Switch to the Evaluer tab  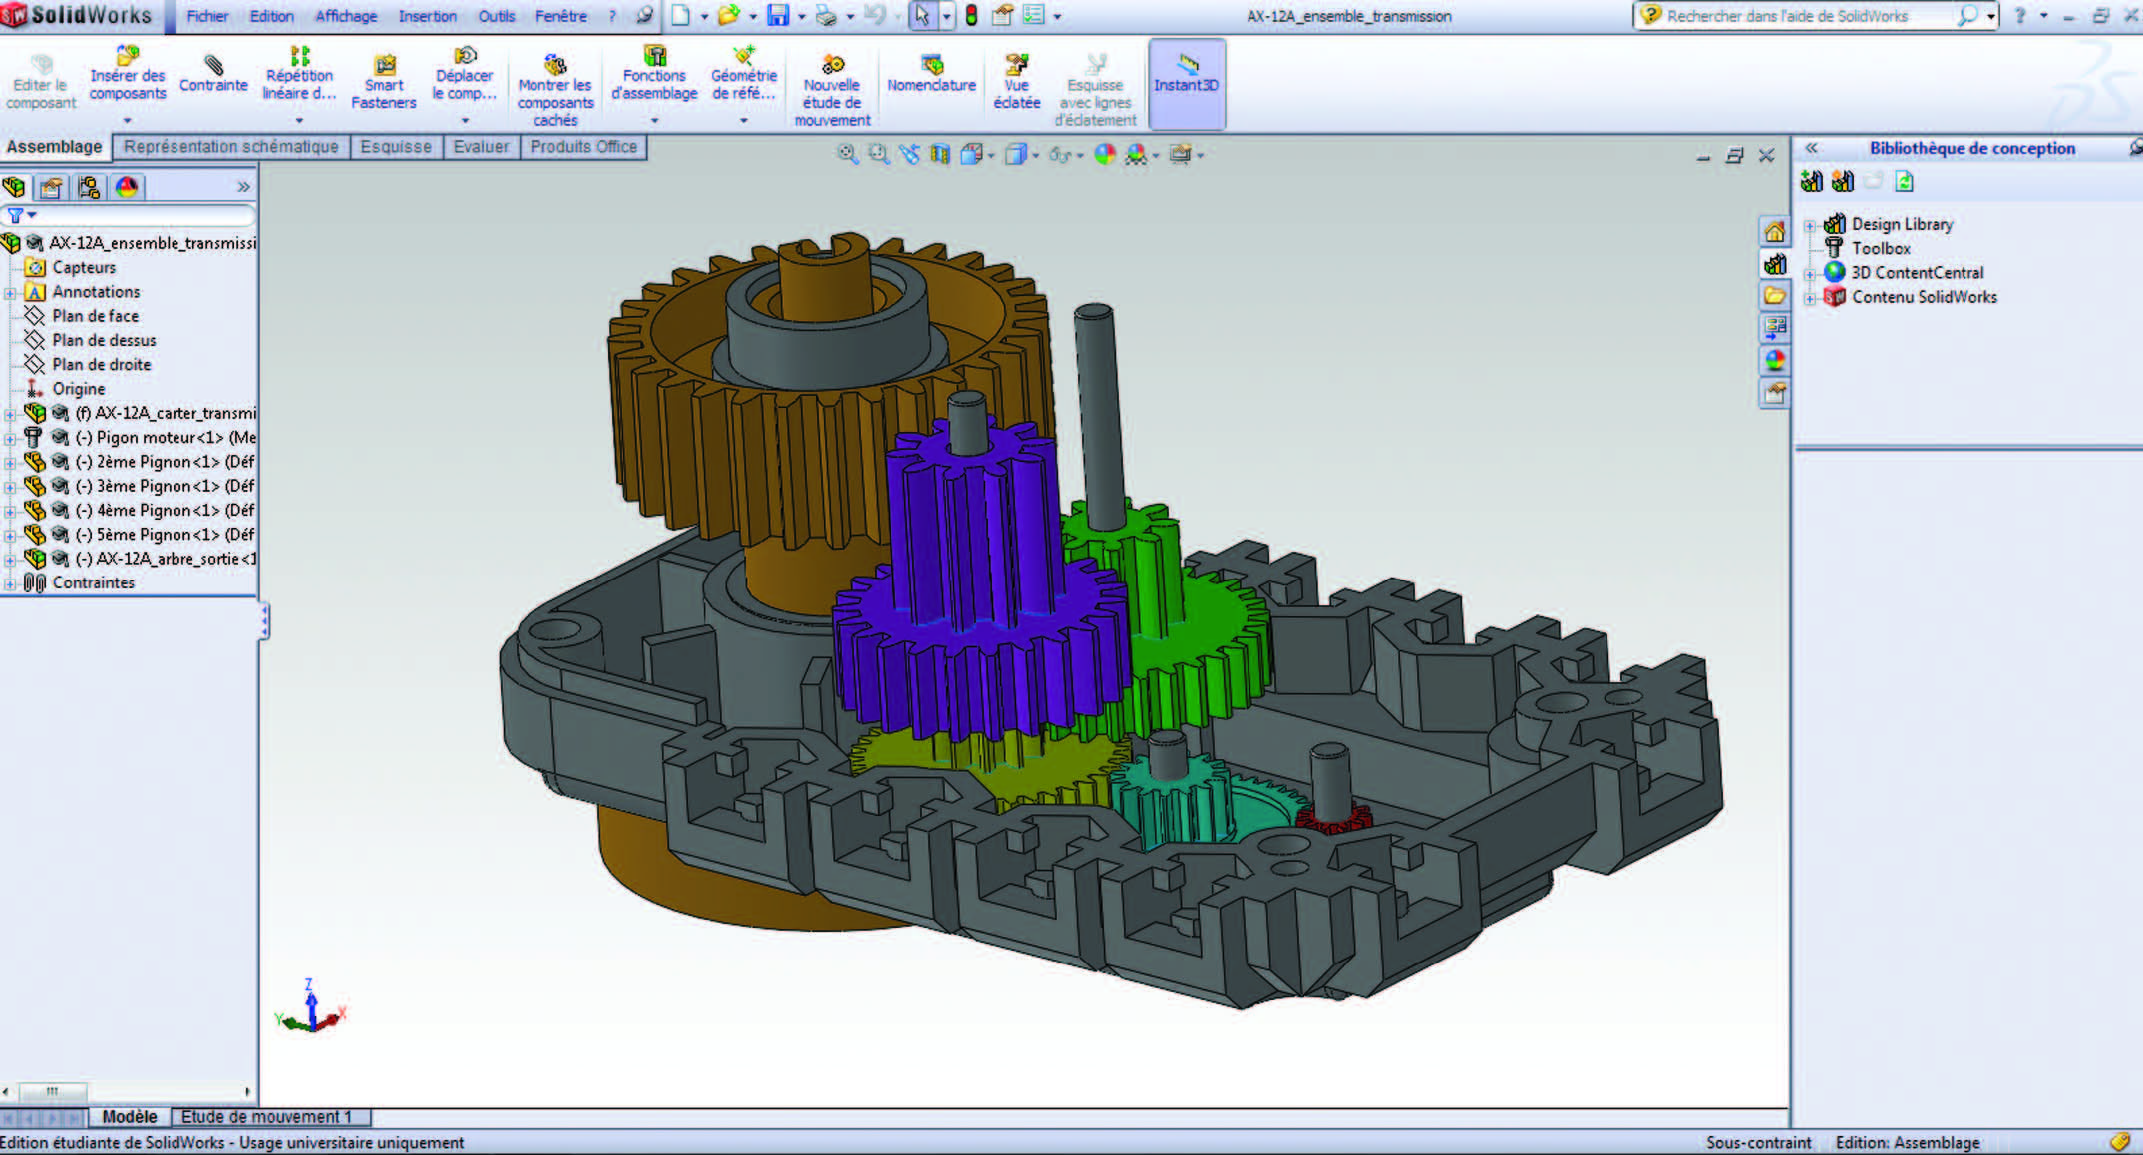pos(481,147)
